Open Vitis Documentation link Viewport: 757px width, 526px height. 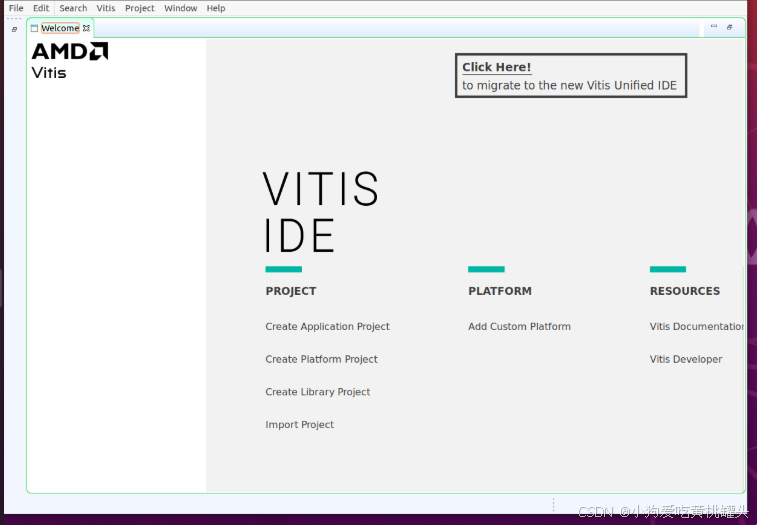697,326
